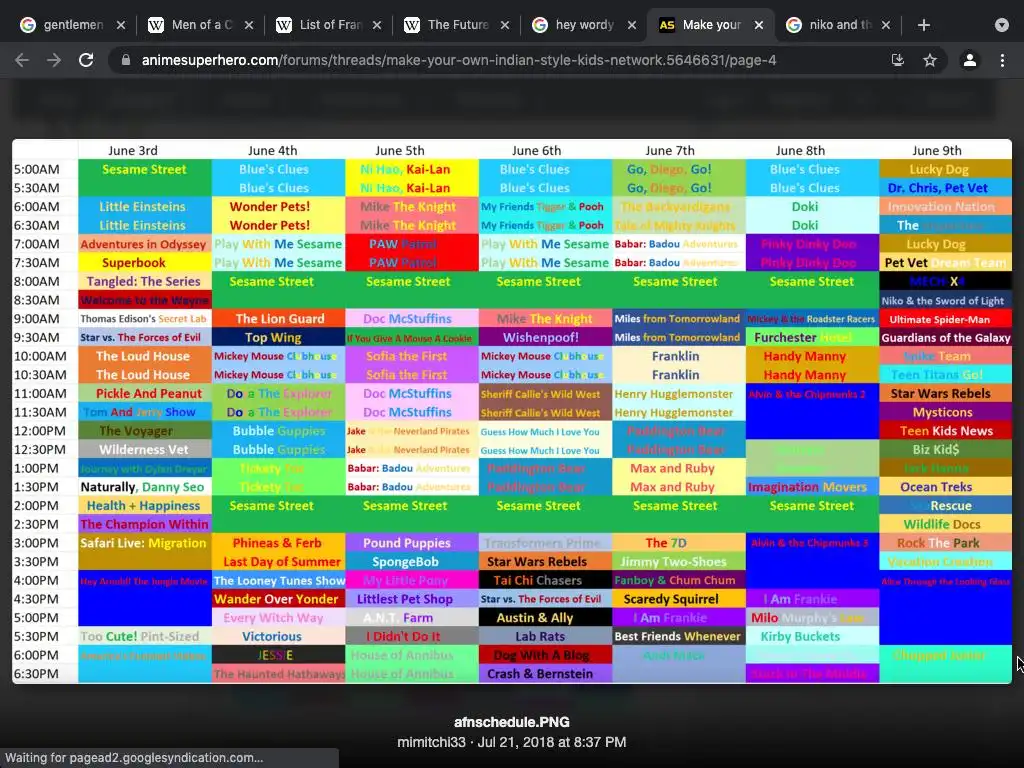Click the June 5th column header

[x=400, y=150]
